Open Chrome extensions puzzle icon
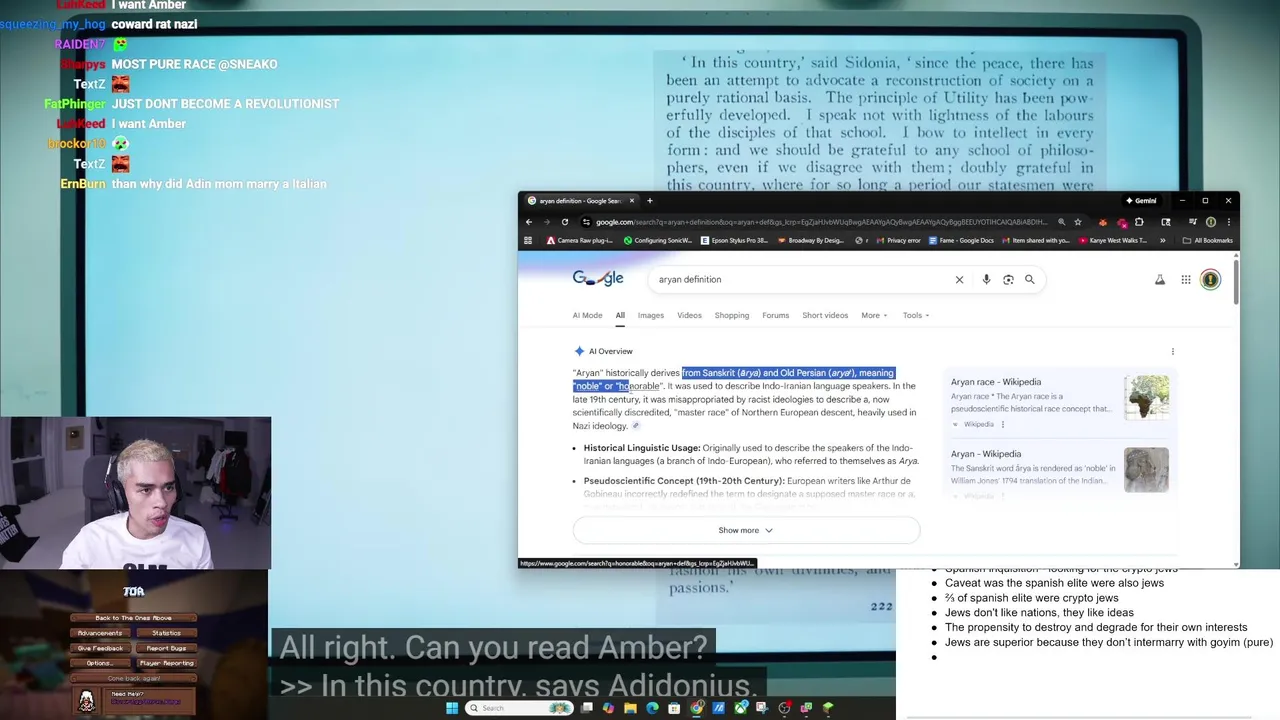 1139,222
